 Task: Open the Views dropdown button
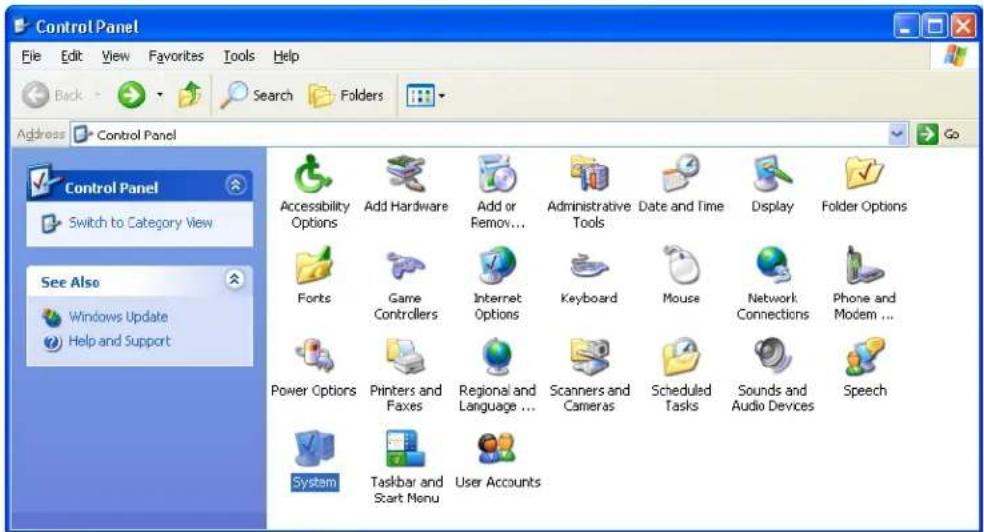426,95
